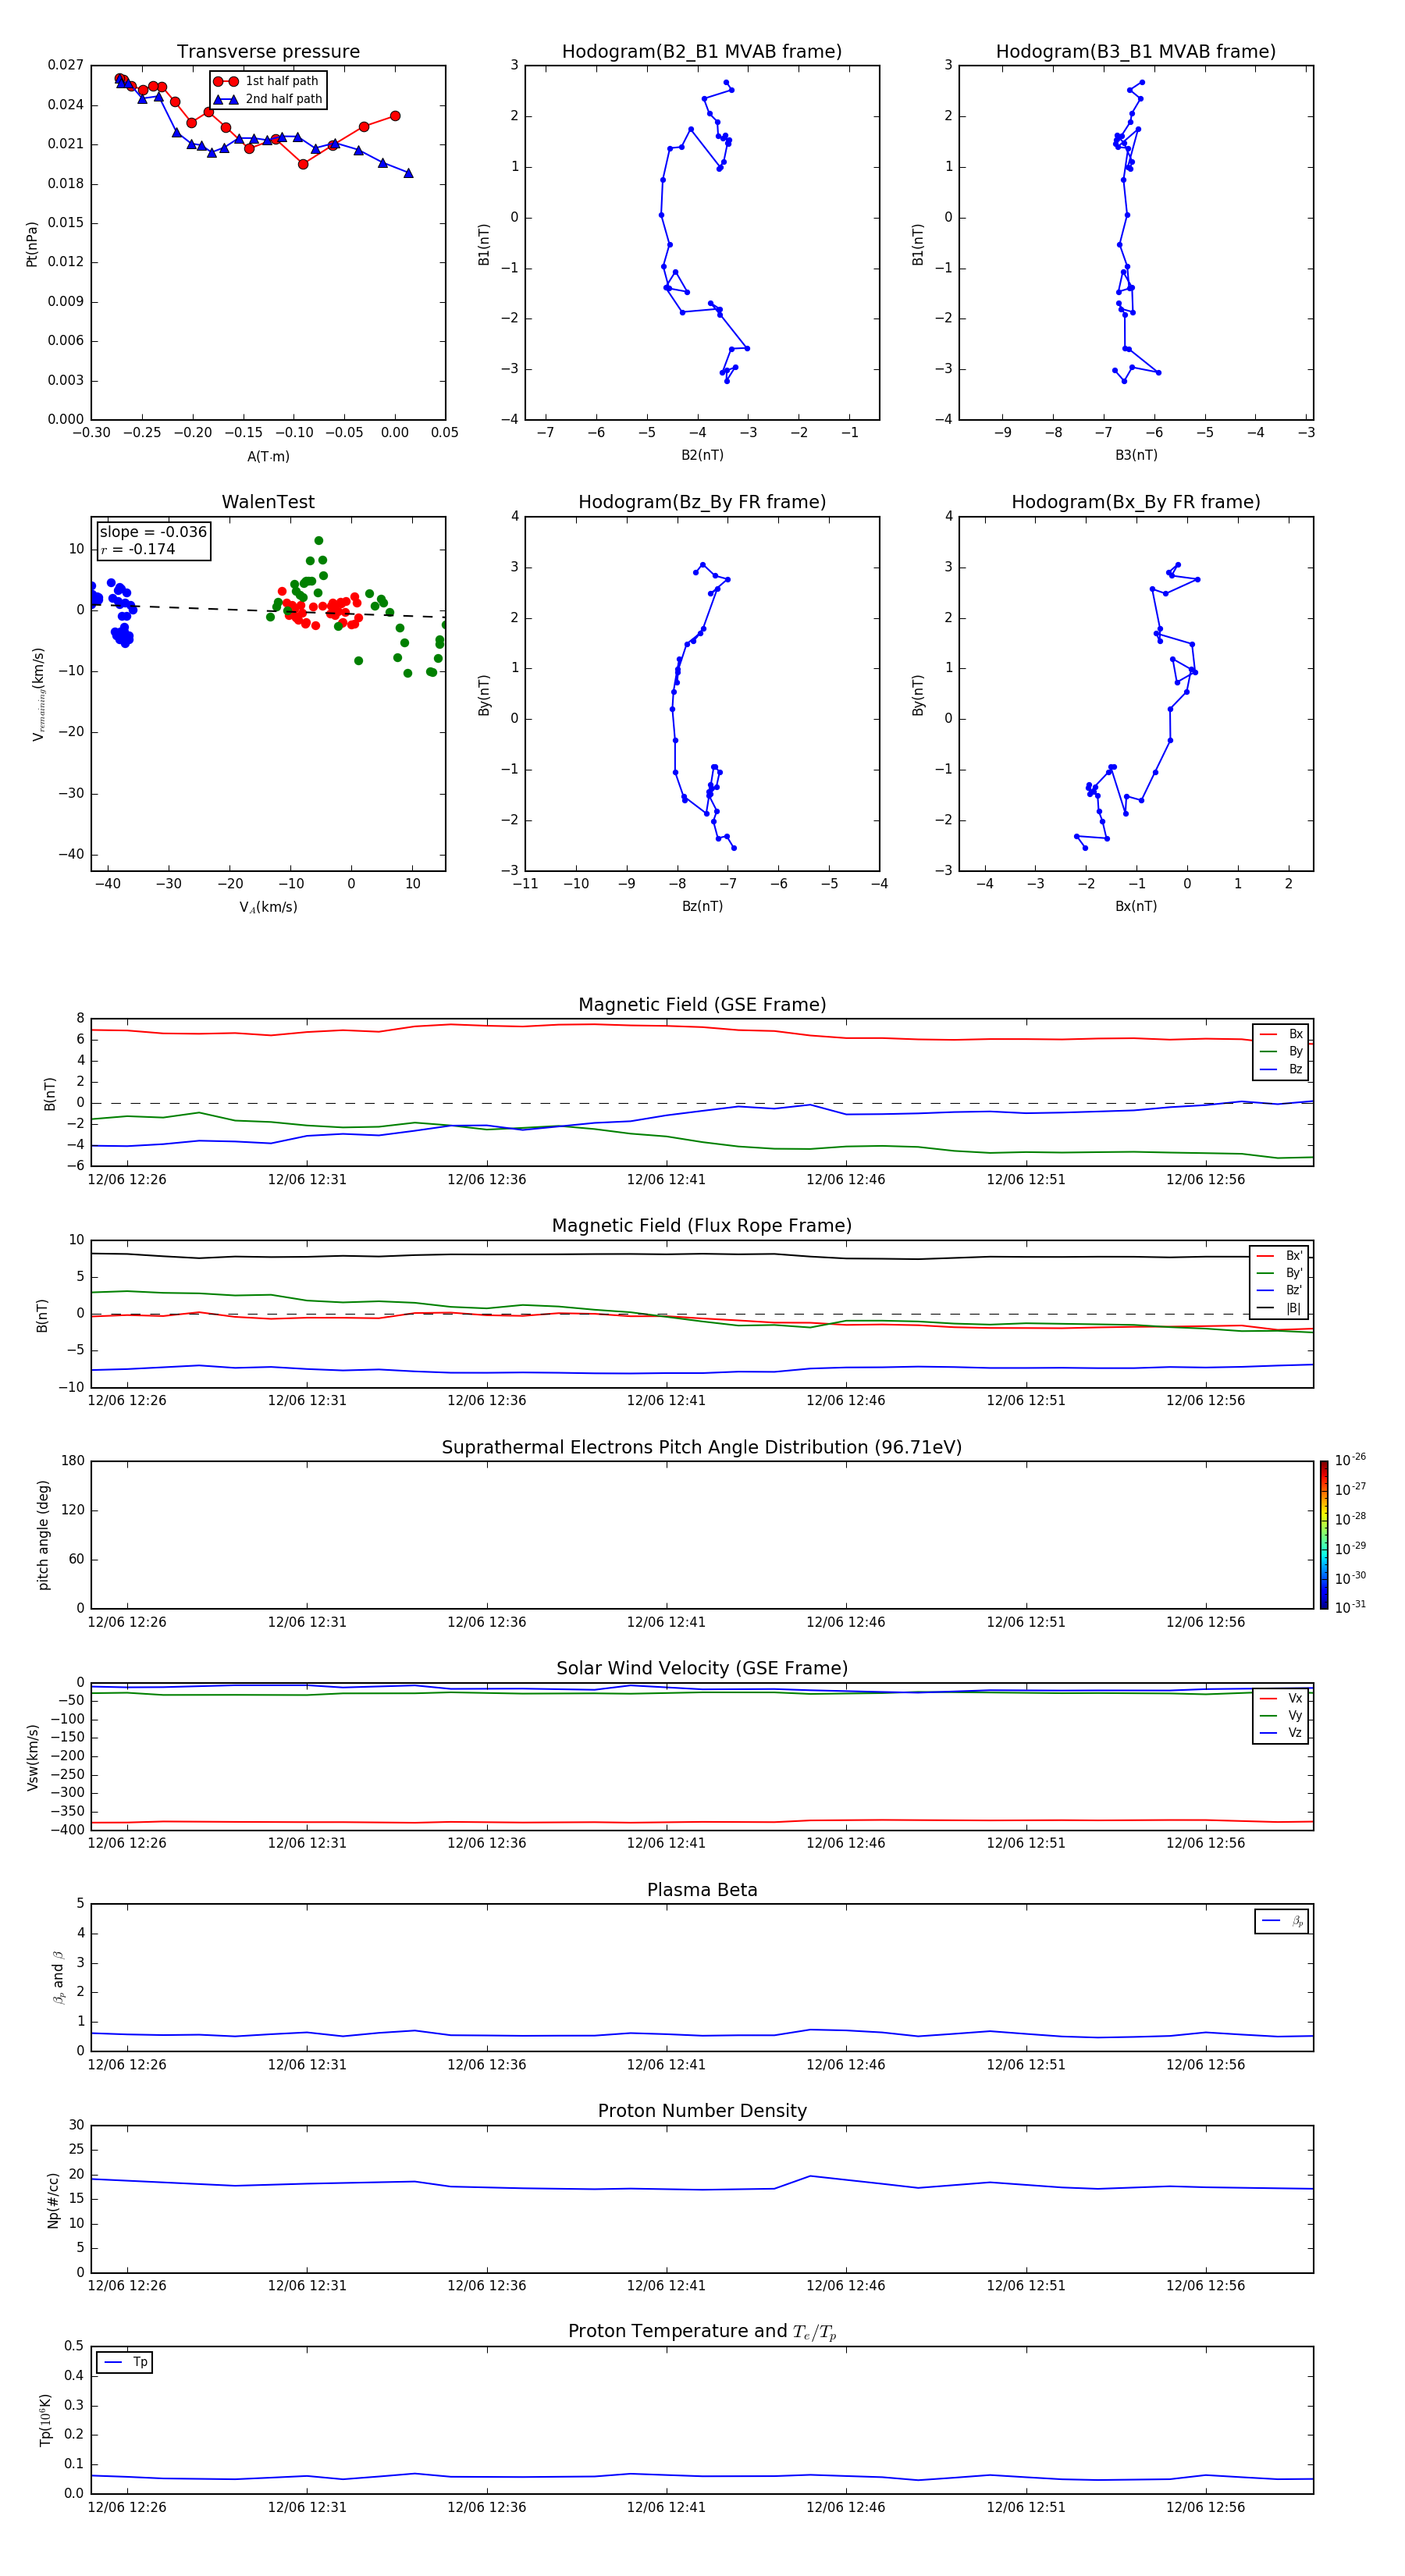The height and width of the screenshot is (2576, 1405).
Task: Click 'Solar Wind Velocity (GSE Frame)' title
Action: 702,1668
